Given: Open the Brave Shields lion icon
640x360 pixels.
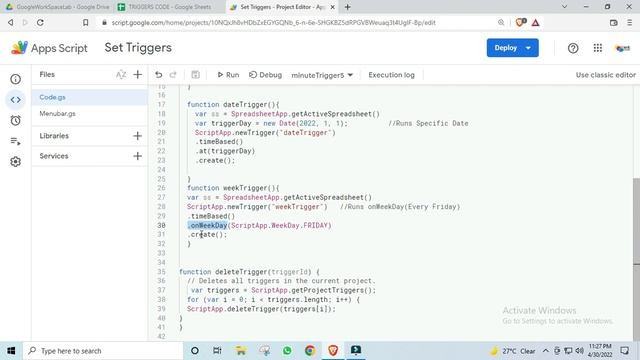Looking at the screenshot, I should [x=520, y=22].
